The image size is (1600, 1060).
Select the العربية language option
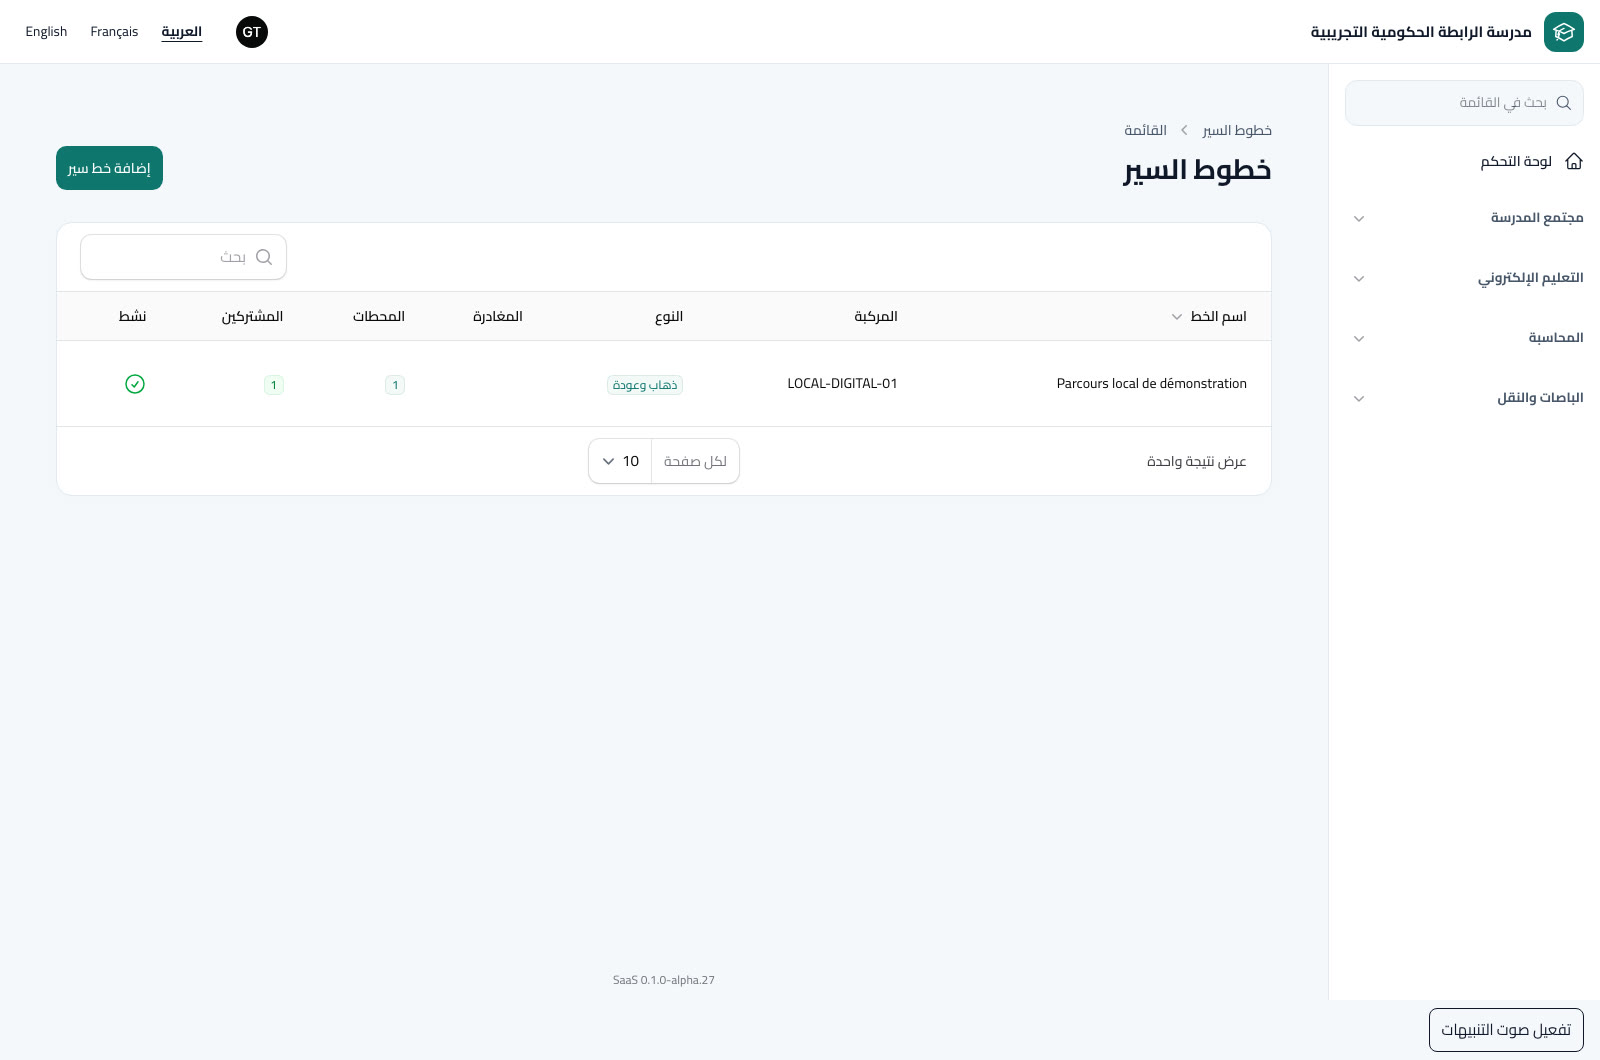click(x=182, y=32)
